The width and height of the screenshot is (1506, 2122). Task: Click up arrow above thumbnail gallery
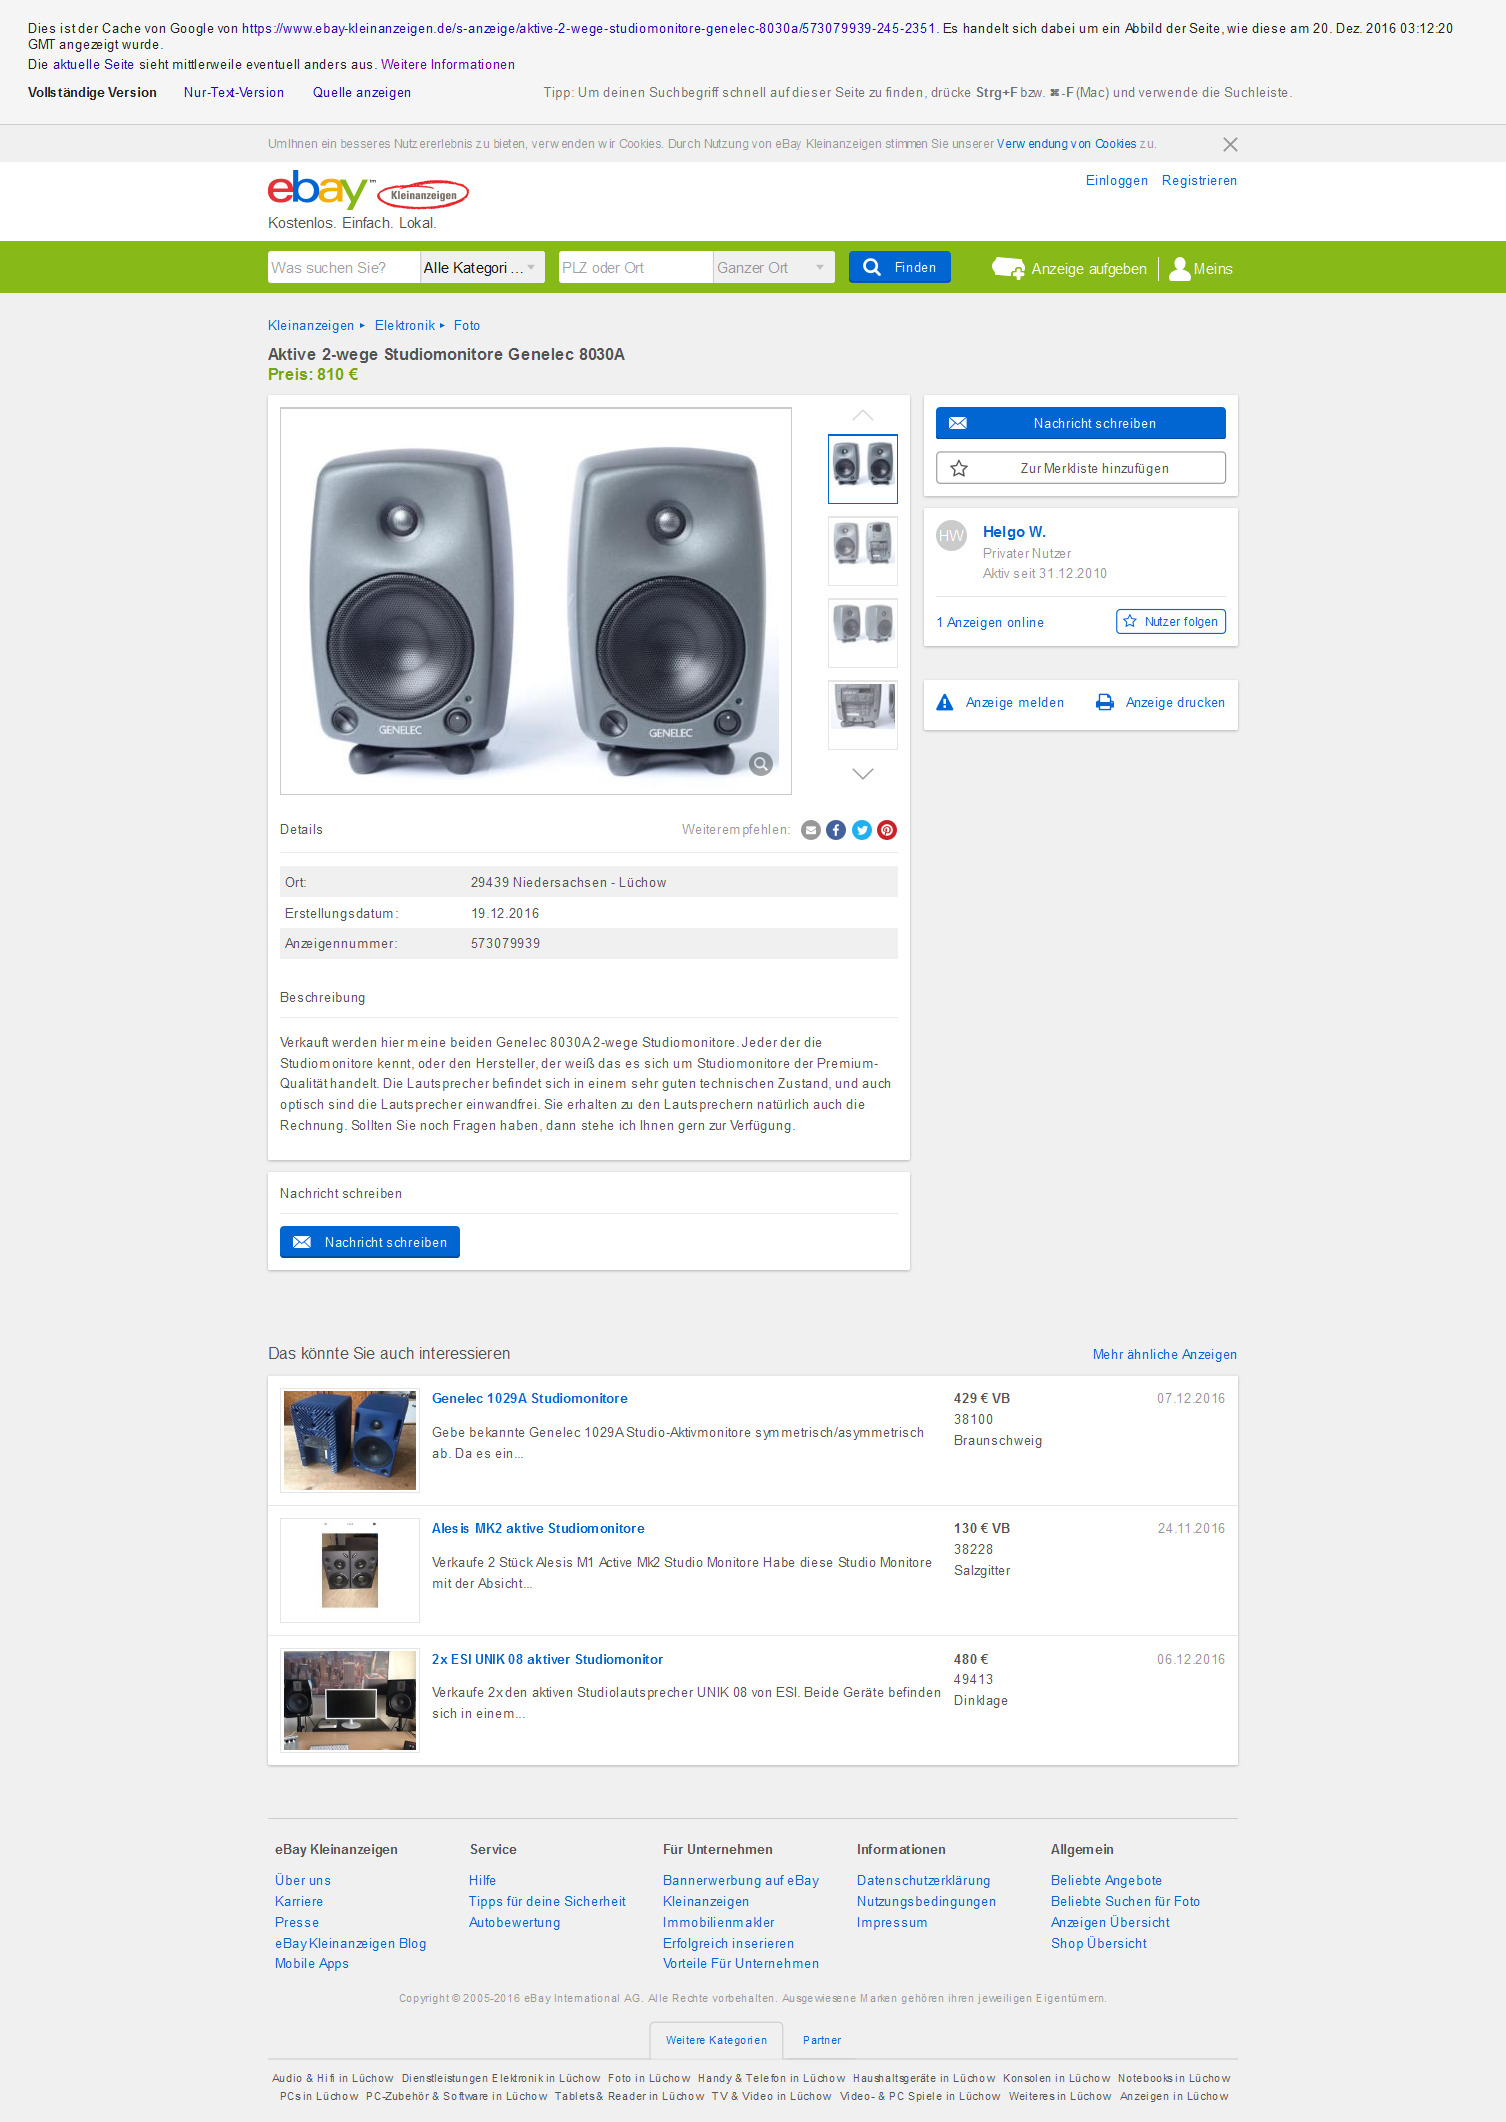coord(863,415)
